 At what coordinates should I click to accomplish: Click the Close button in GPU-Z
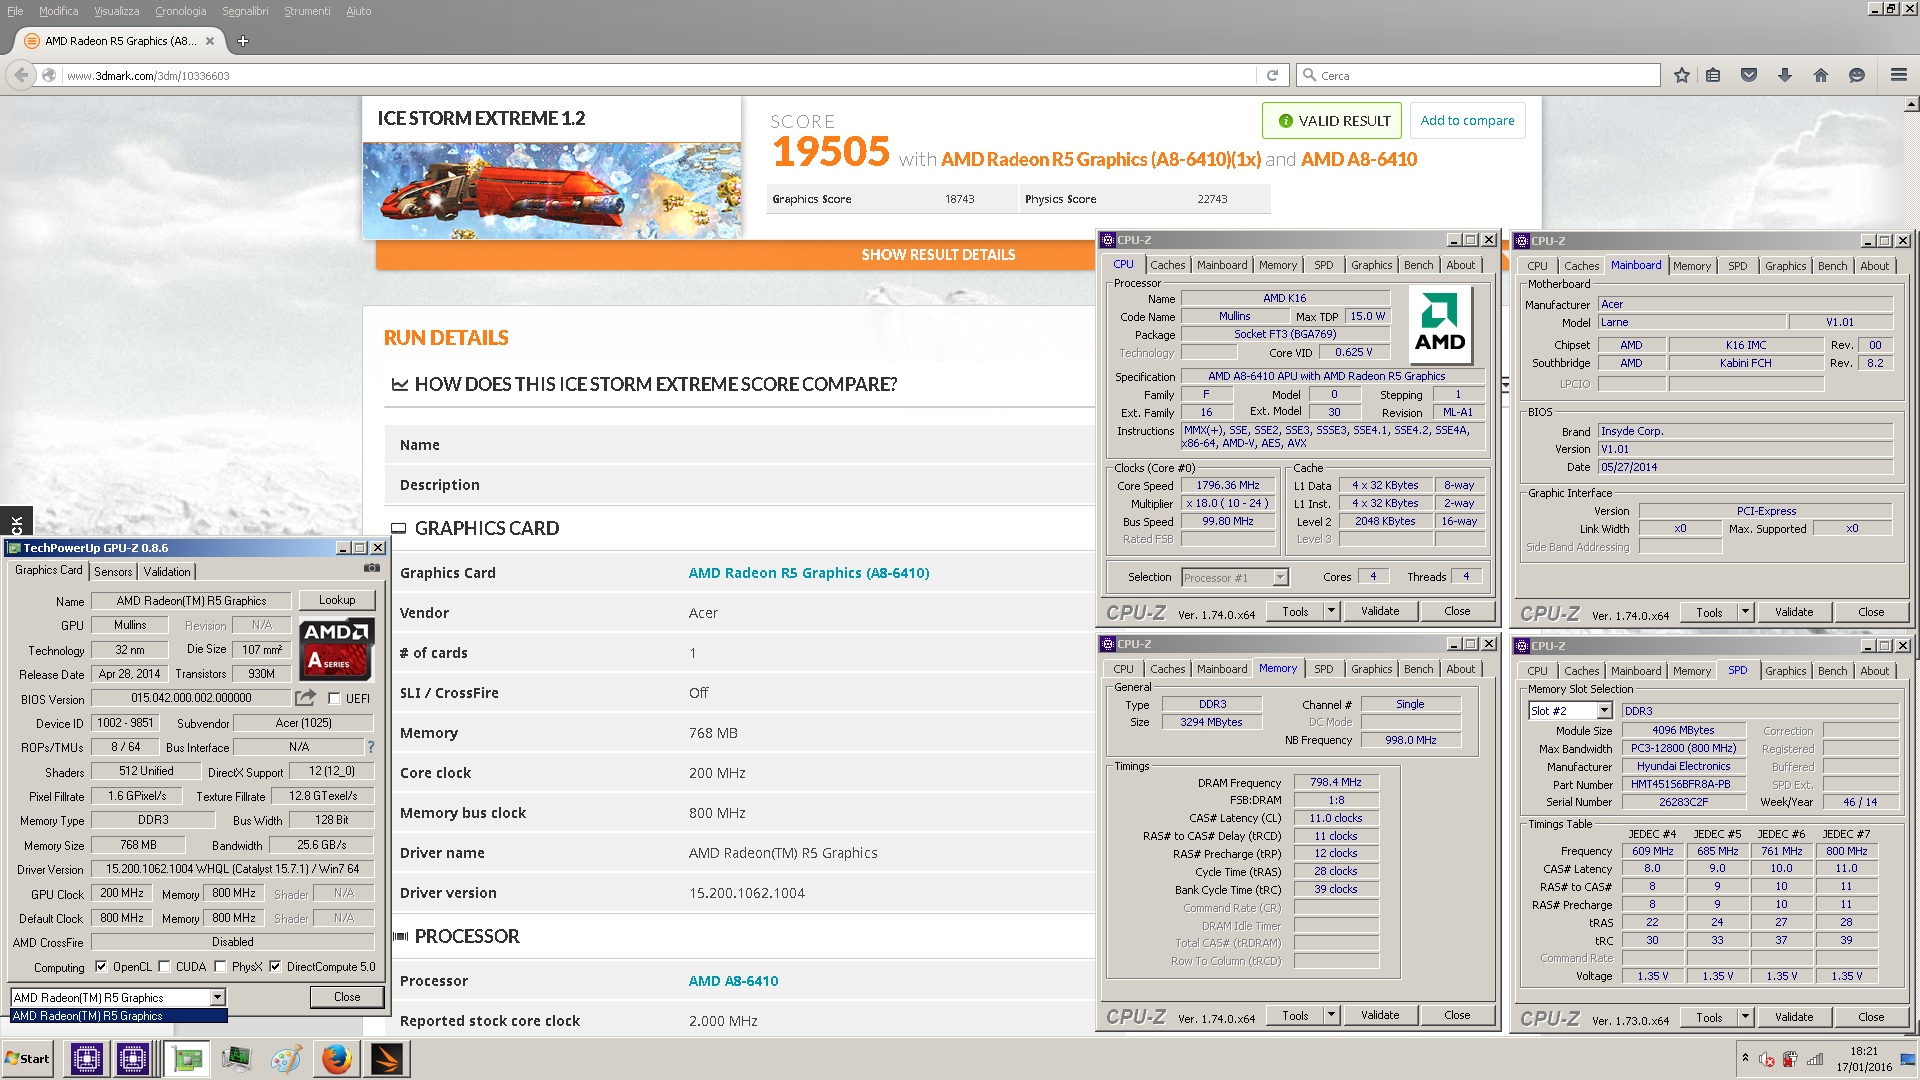(x=347, y=997)
